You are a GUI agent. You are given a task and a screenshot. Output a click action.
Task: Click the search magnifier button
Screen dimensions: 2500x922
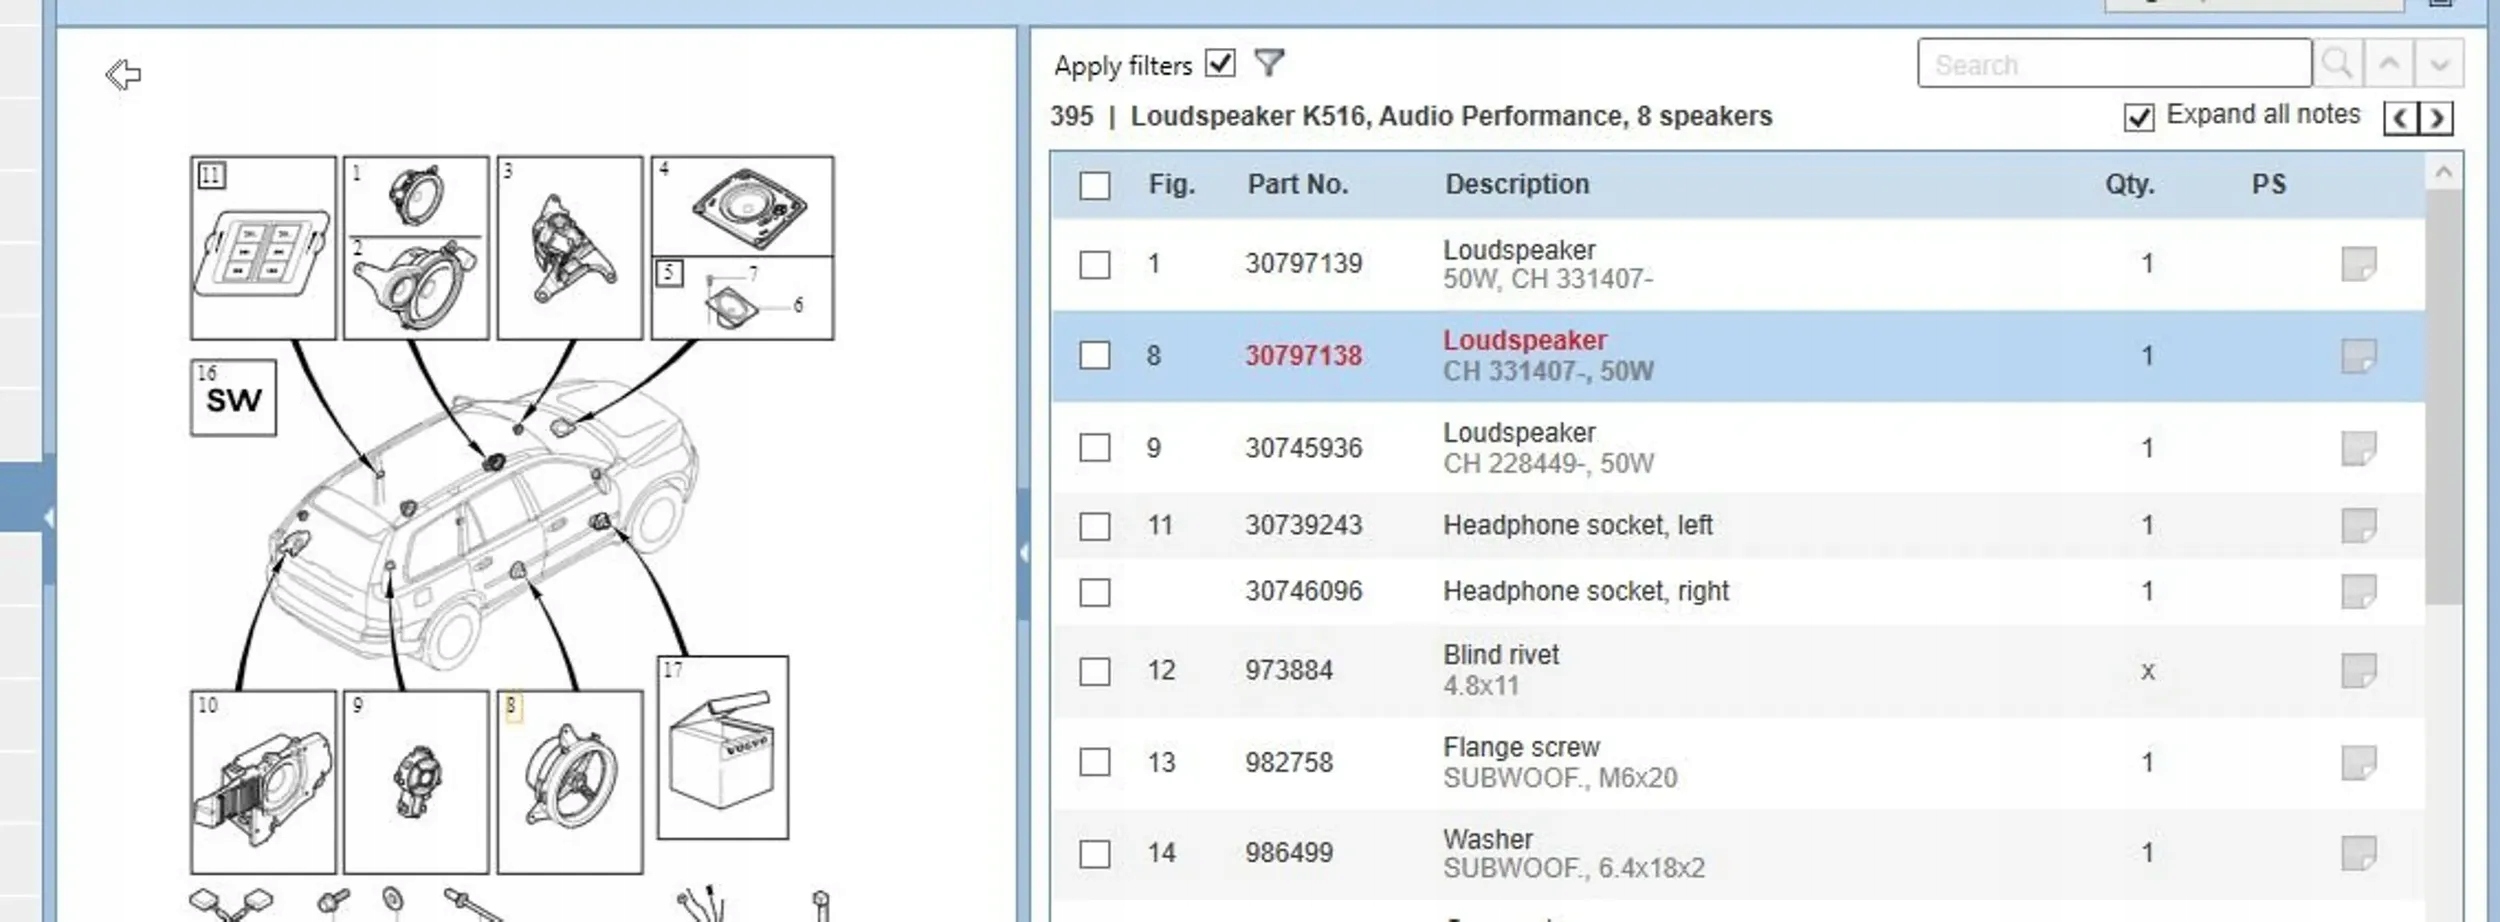[2337, 64]
